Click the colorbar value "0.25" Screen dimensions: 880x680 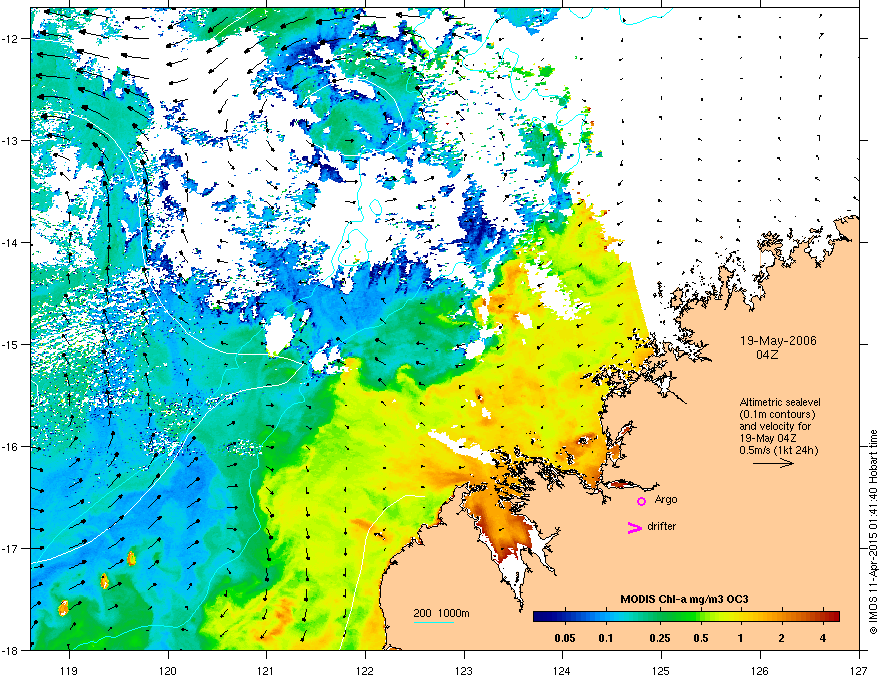(659, 638)
